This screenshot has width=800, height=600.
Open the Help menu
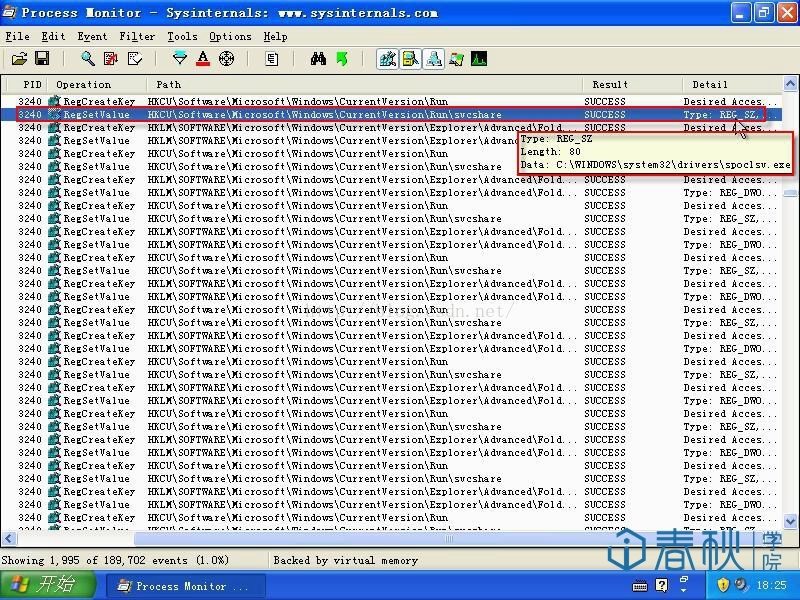tap(276, 36)
